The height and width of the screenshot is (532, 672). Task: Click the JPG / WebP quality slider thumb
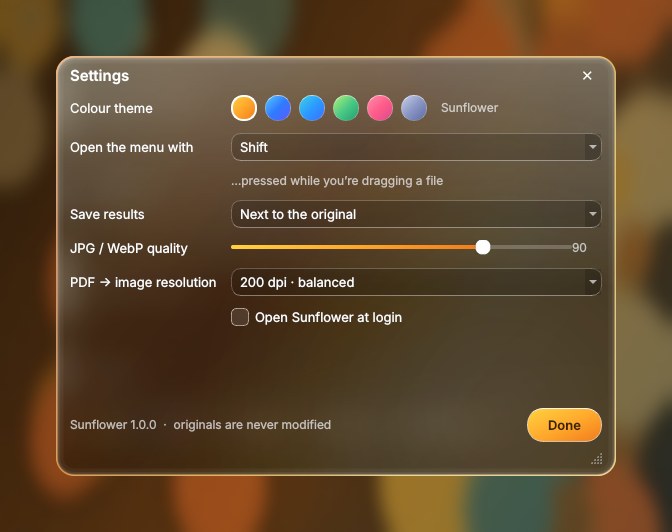[x=483, y=247]
